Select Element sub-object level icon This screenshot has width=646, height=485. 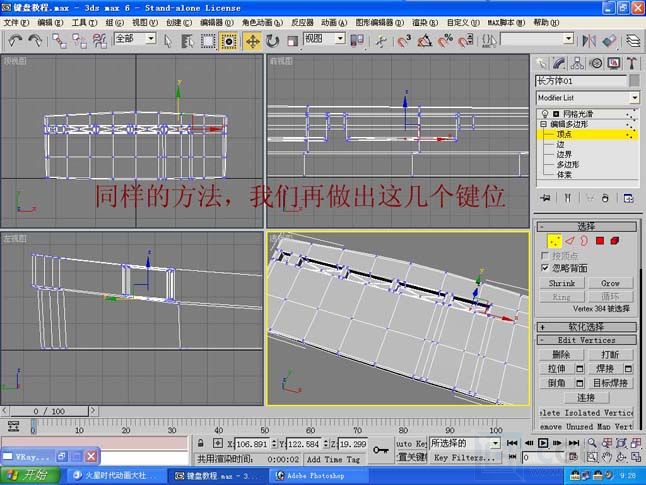[x=615, y=241]
